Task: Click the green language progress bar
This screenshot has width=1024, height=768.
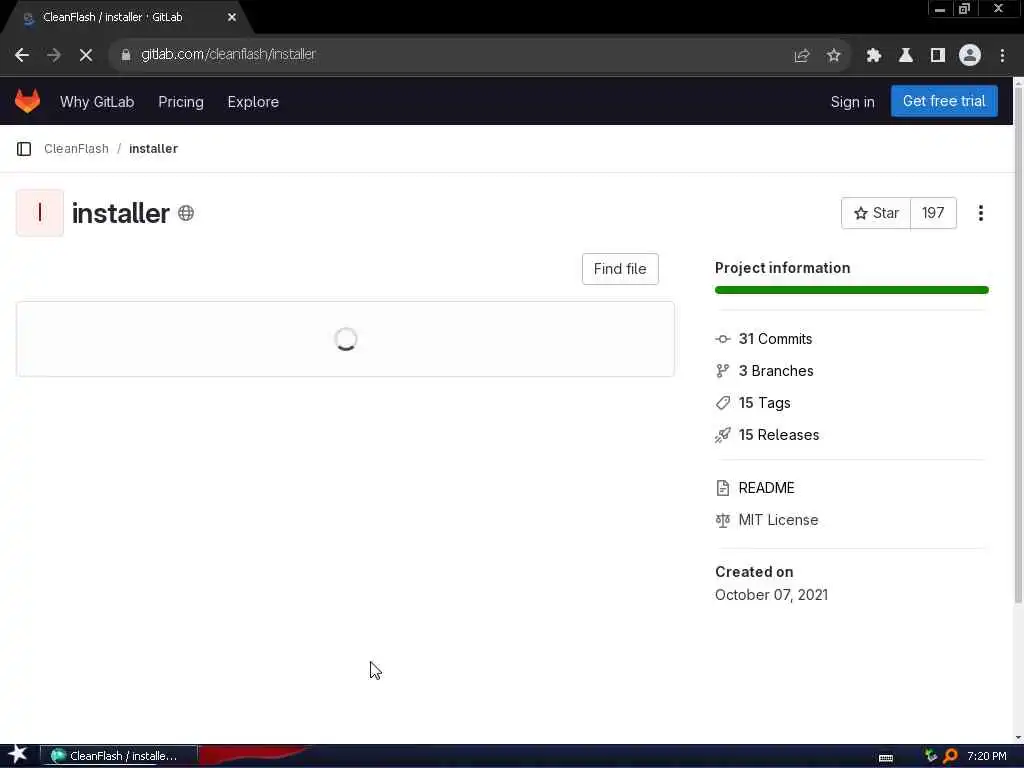Action: coord(852,290)
